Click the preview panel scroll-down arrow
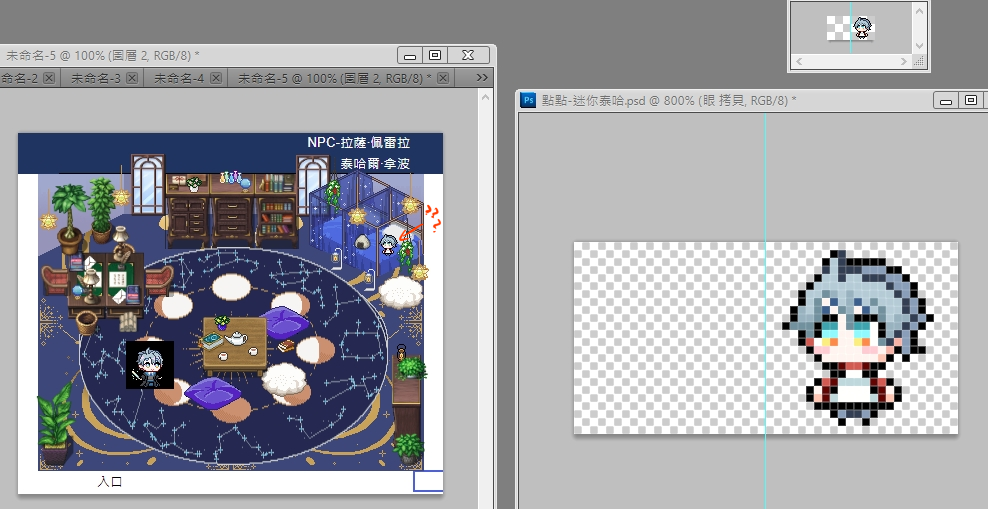Image resolution: width=988 pixels, height=509 pixels. tap(919, 46)
